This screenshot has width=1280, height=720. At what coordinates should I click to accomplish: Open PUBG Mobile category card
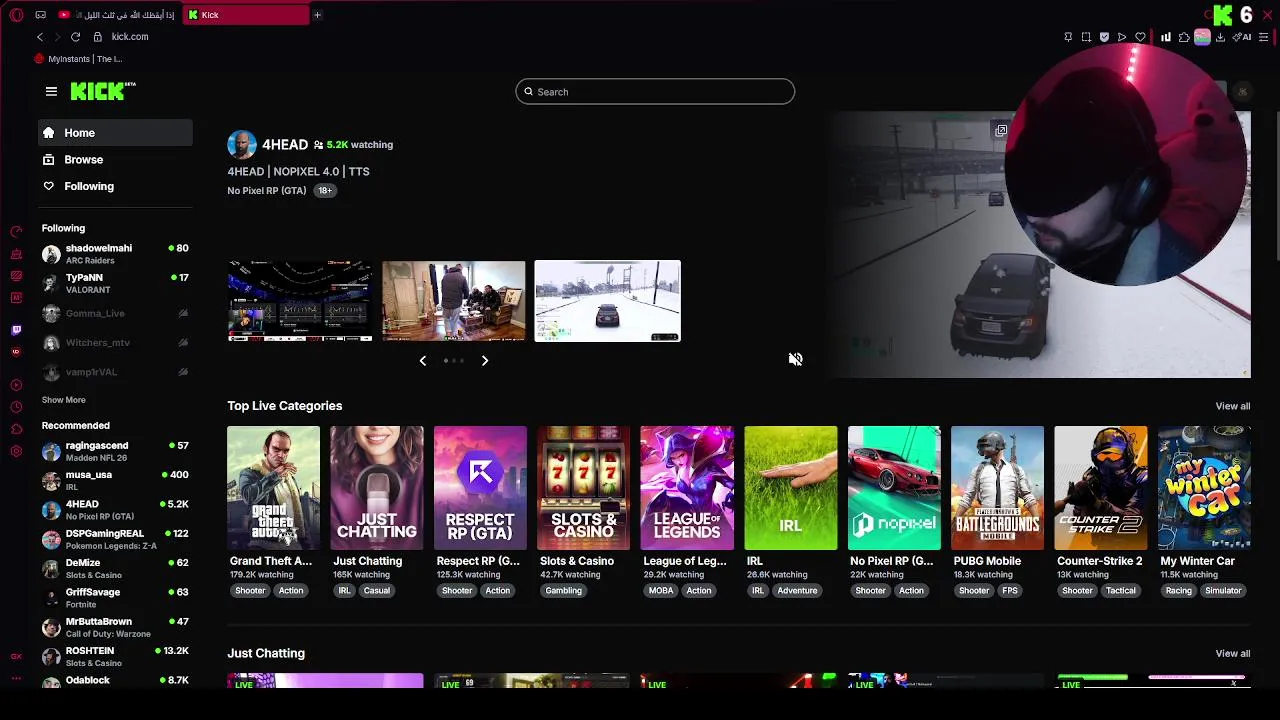[x=997, y=488]
